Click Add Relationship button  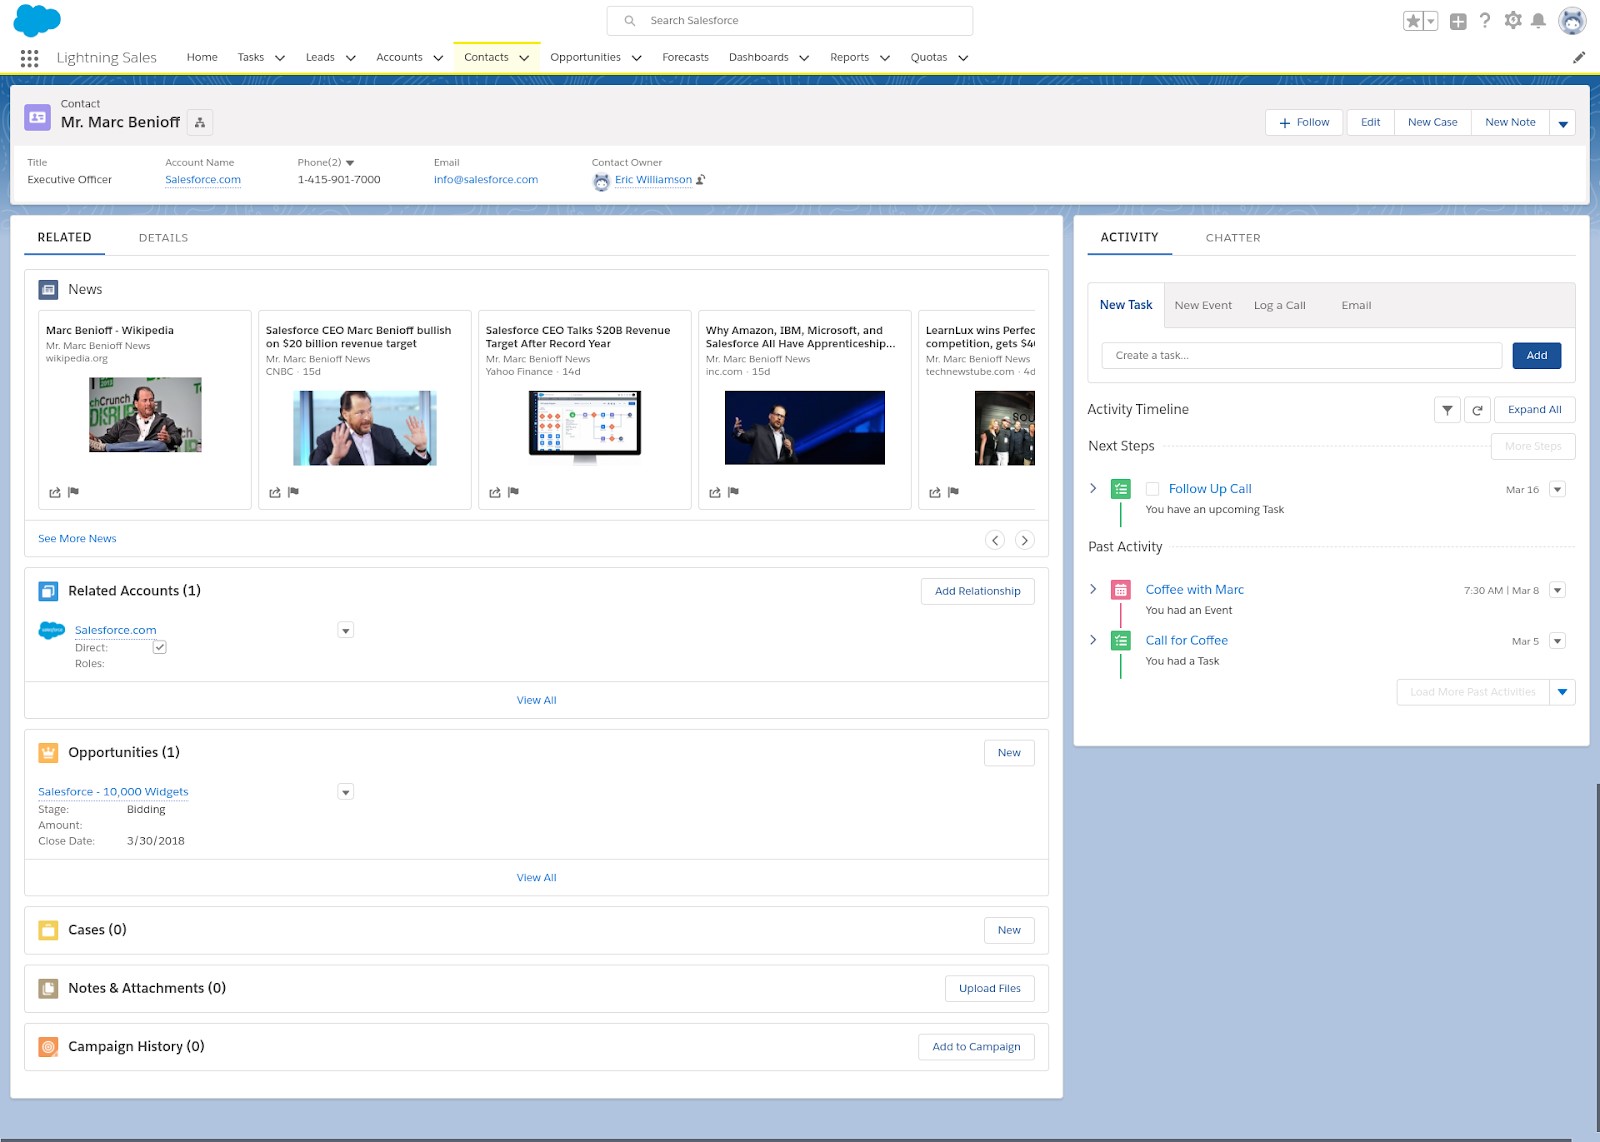978,592
